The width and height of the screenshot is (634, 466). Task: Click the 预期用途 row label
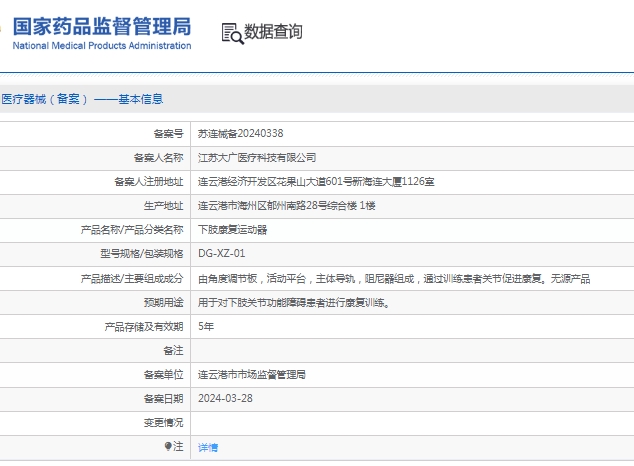coord(164,302)
